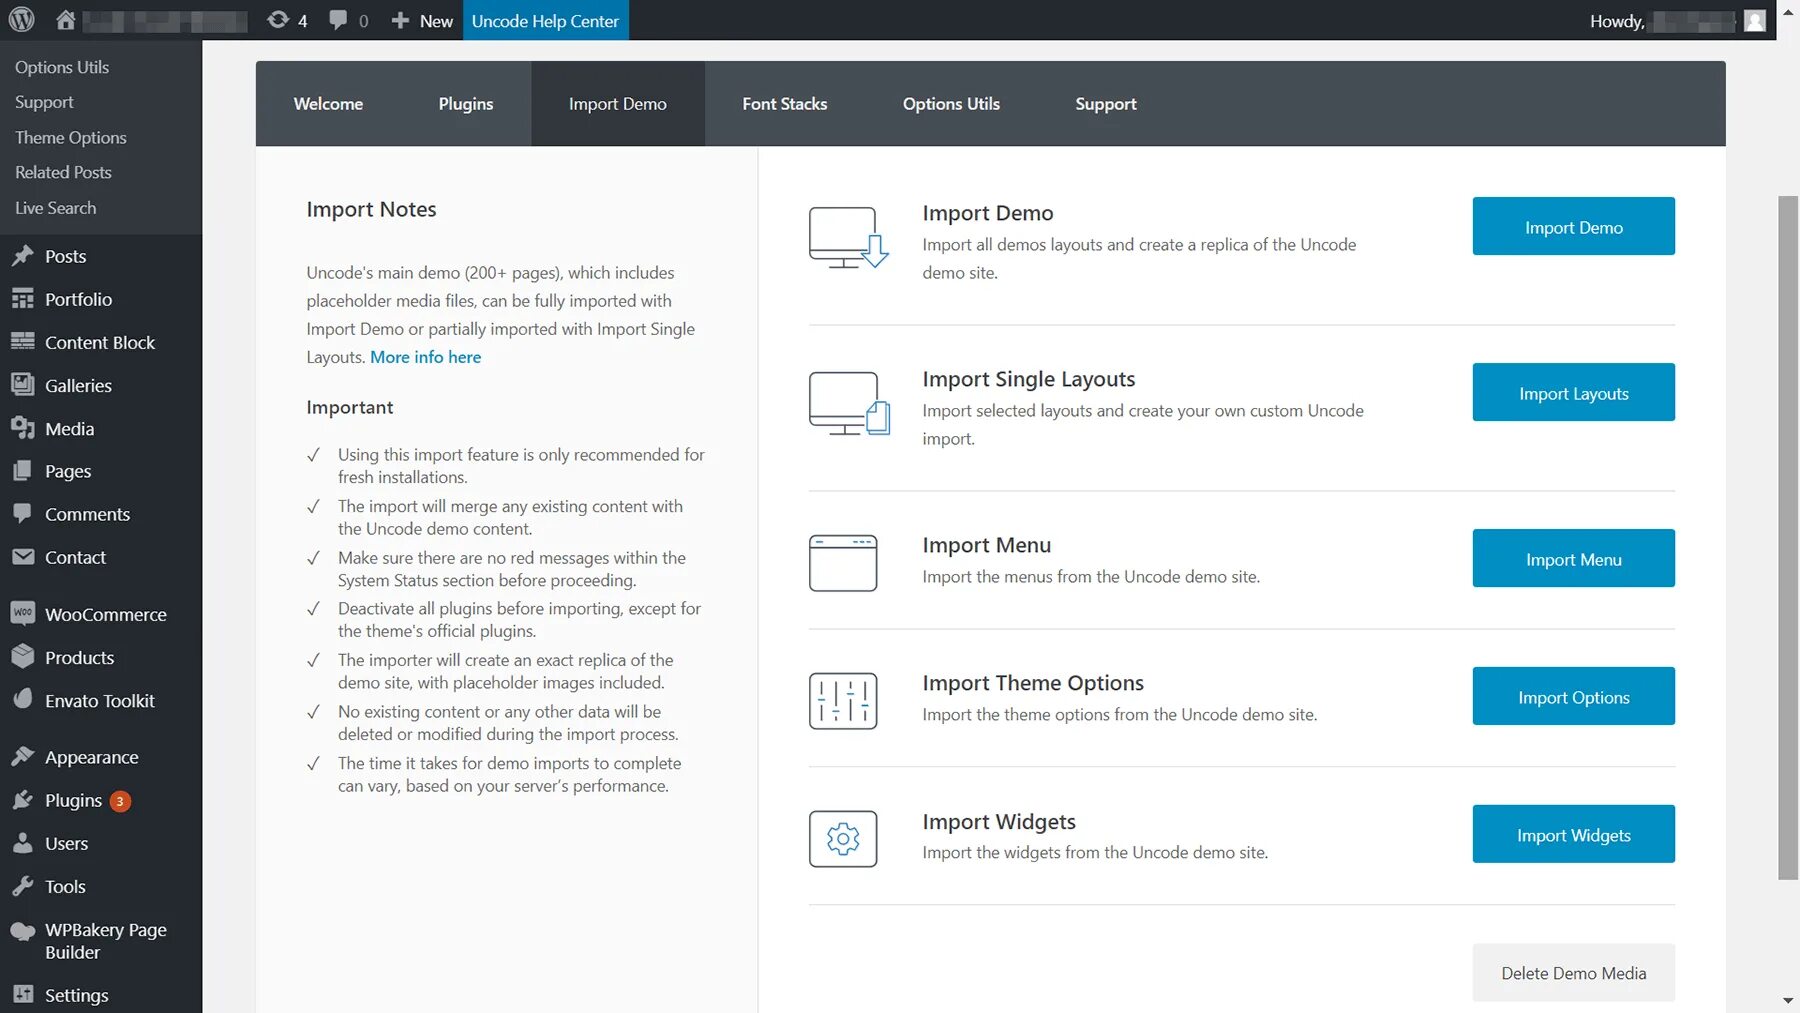Click the Plugins update count badge
This screenshot has width=1800, height=1013.
click(120, 801)
